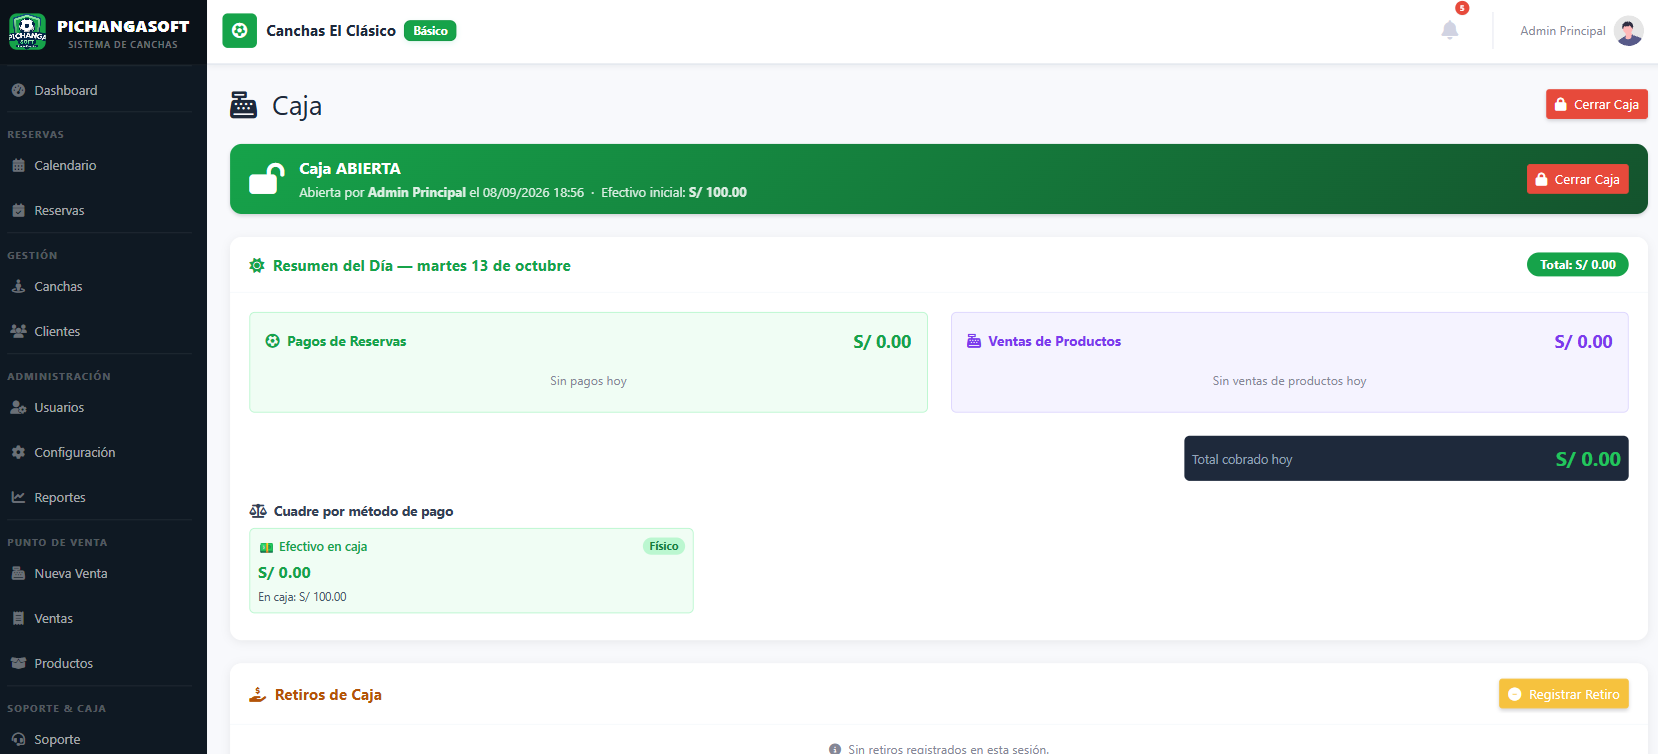Click the Total cobrado hoy bar
The width and height of the screenshot is (1658, 754).
1406,459
